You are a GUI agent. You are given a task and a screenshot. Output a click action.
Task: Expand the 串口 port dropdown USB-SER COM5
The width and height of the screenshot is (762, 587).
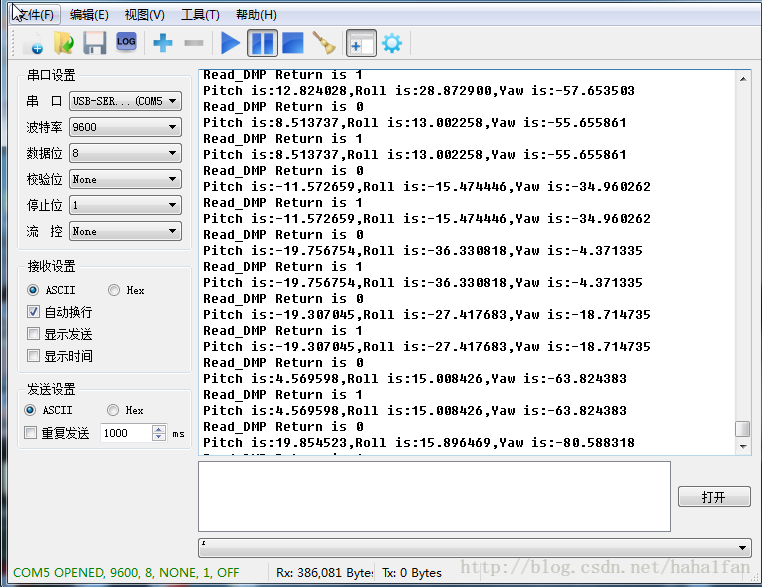(125, 101)
